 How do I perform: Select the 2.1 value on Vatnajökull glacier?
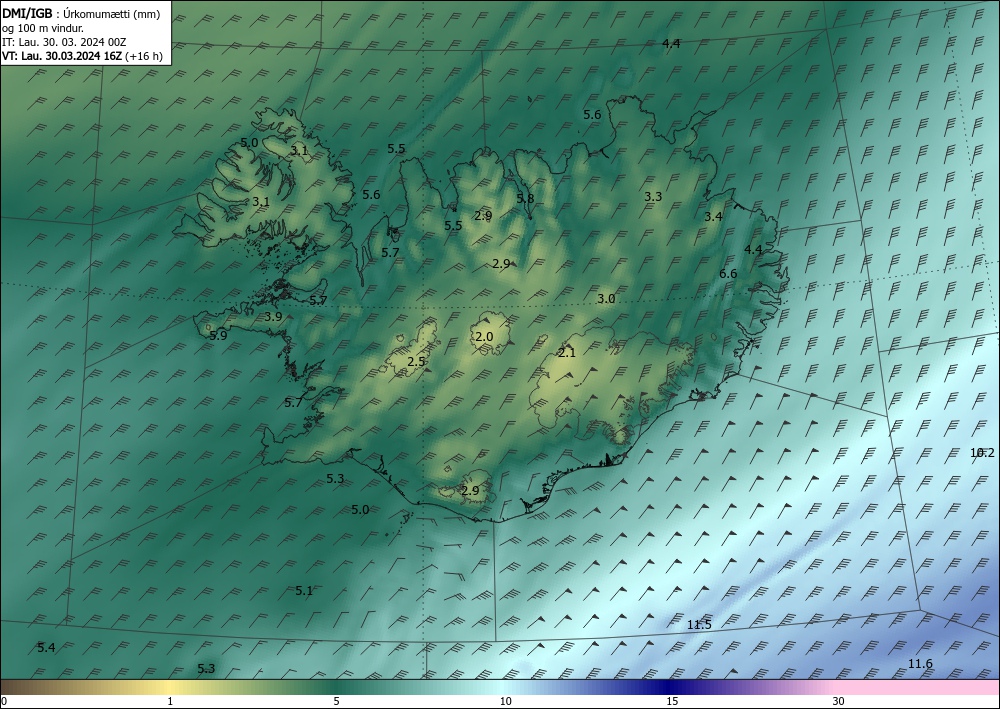567,353
